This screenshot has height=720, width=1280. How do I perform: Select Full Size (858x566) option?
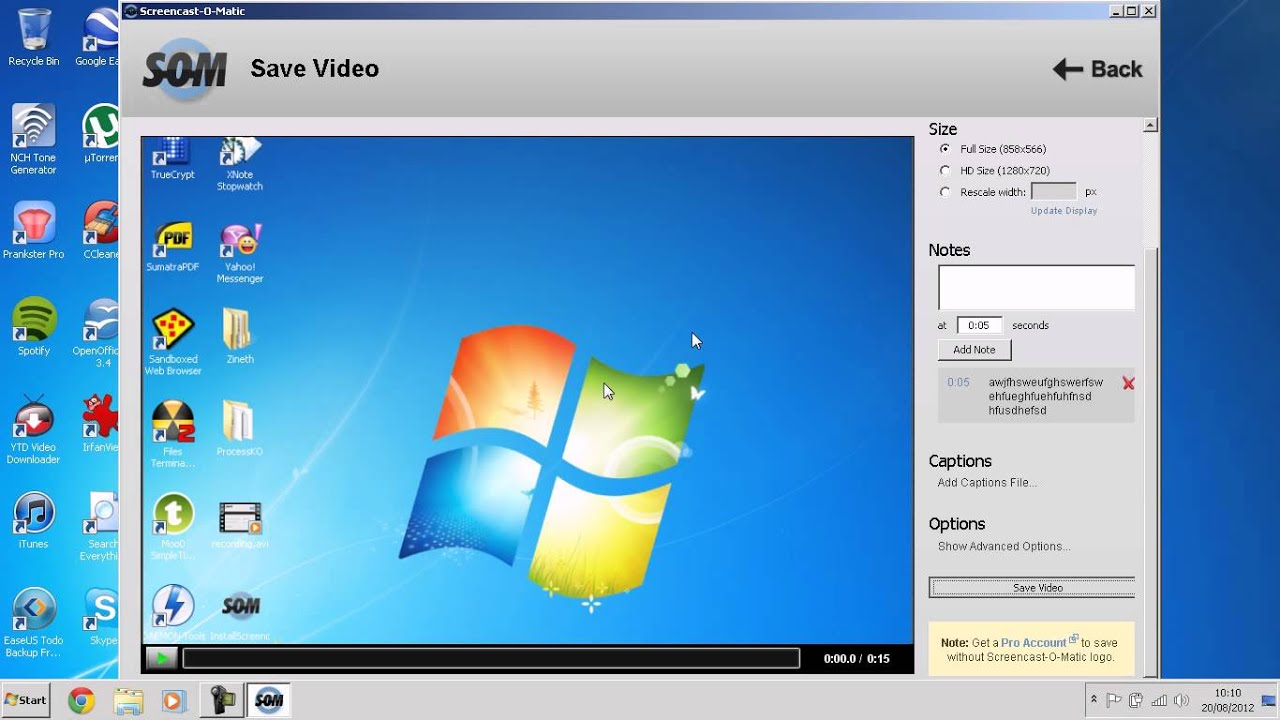[945, 149]
